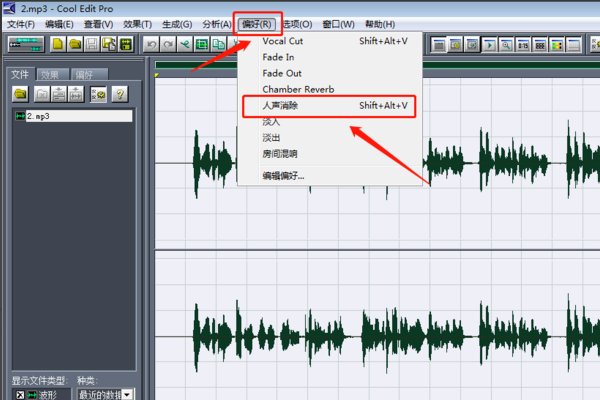Click the multitrack/waveform view switch button
The height and width of the screenshot is (400, 600).
tap(26, 44)
